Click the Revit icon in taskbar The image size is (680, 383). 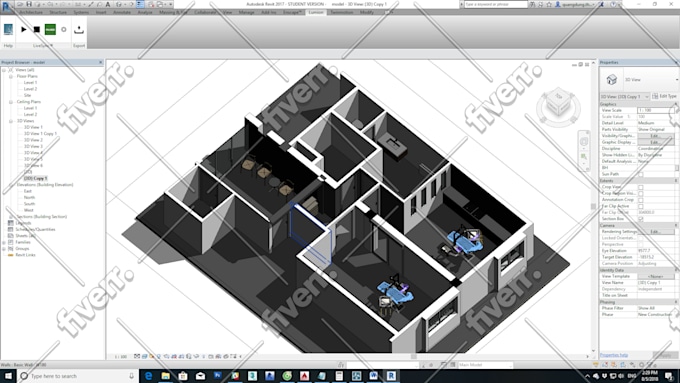(x=391, y=376)
